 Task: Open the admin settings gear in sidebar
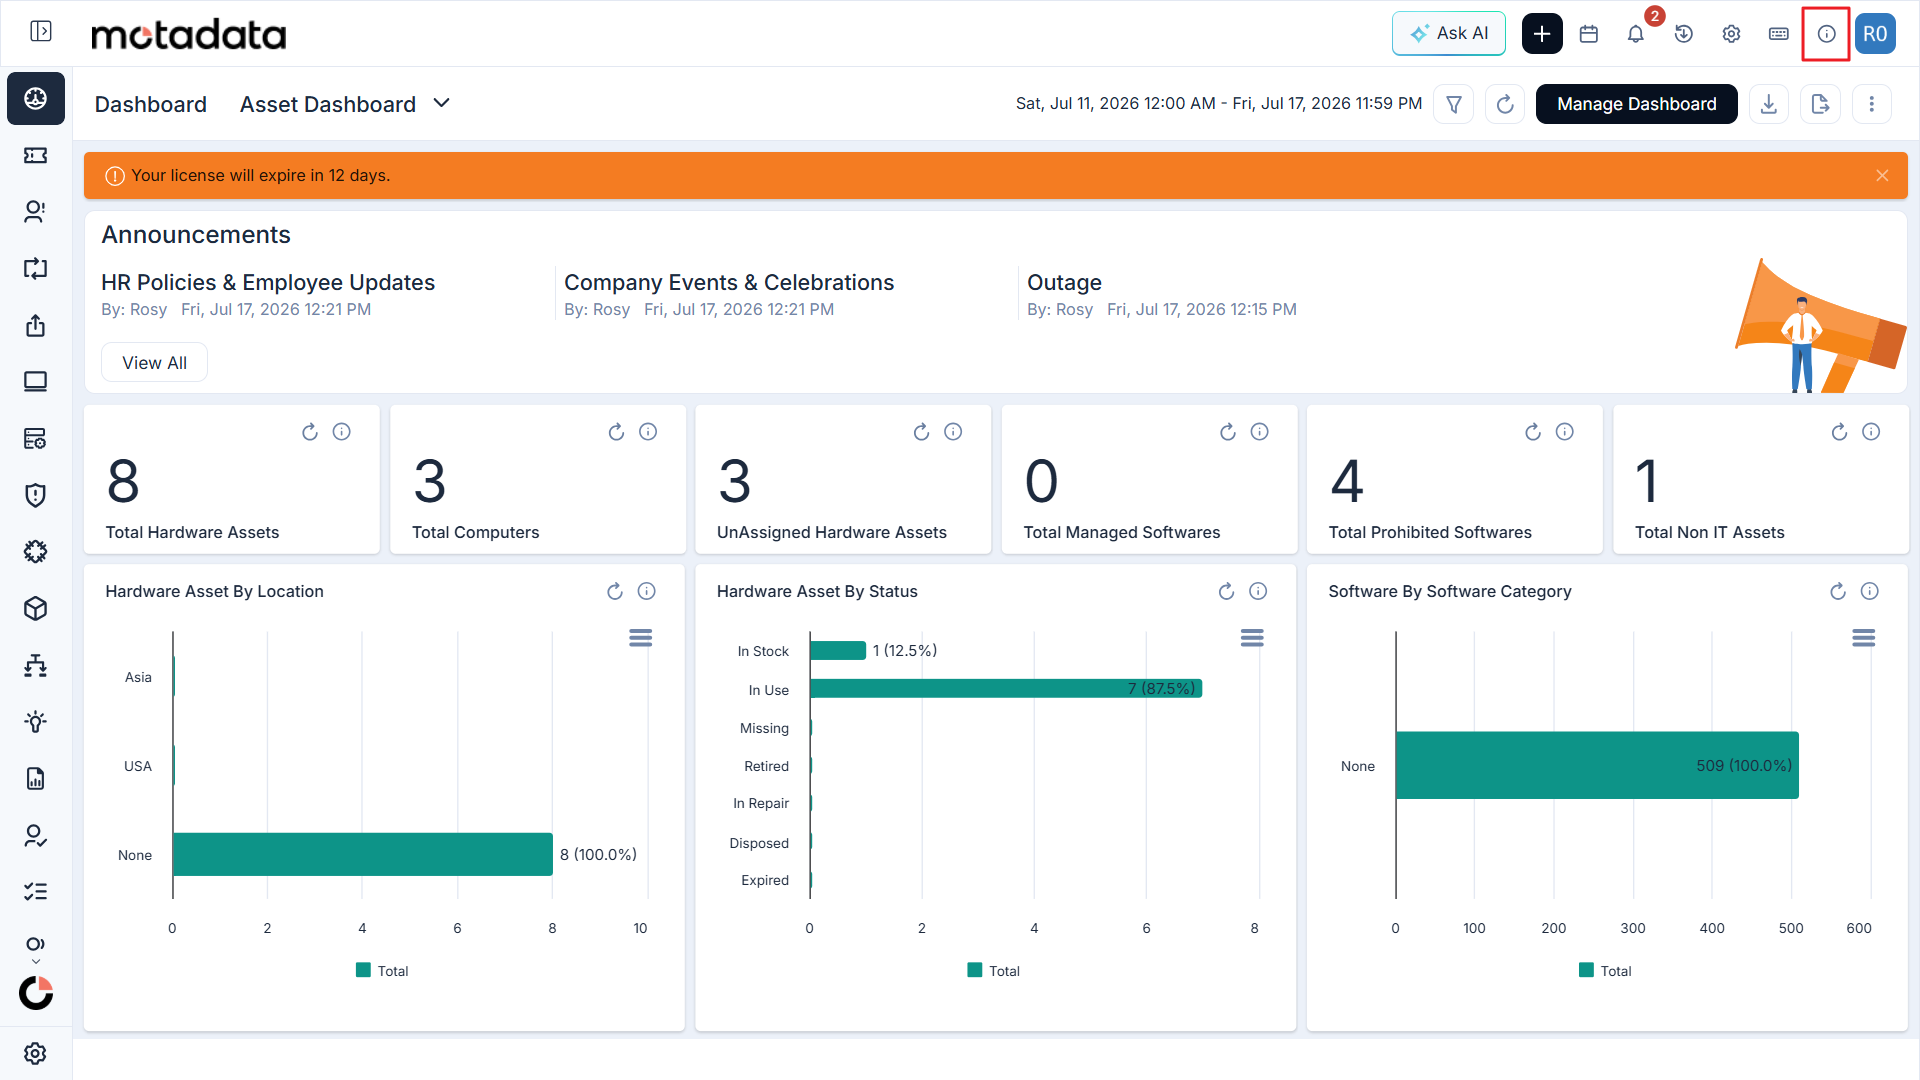coord(36,1053)
